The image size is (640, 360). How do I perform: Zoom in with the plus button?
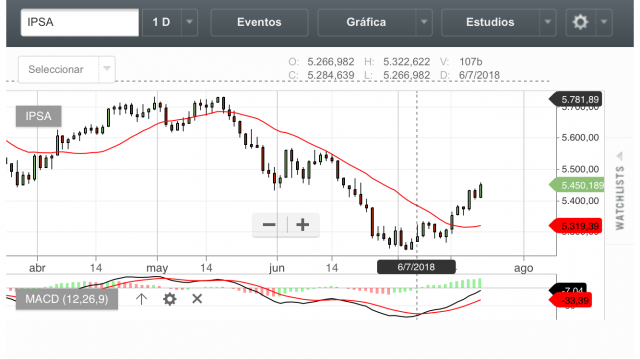click(302, 224)
